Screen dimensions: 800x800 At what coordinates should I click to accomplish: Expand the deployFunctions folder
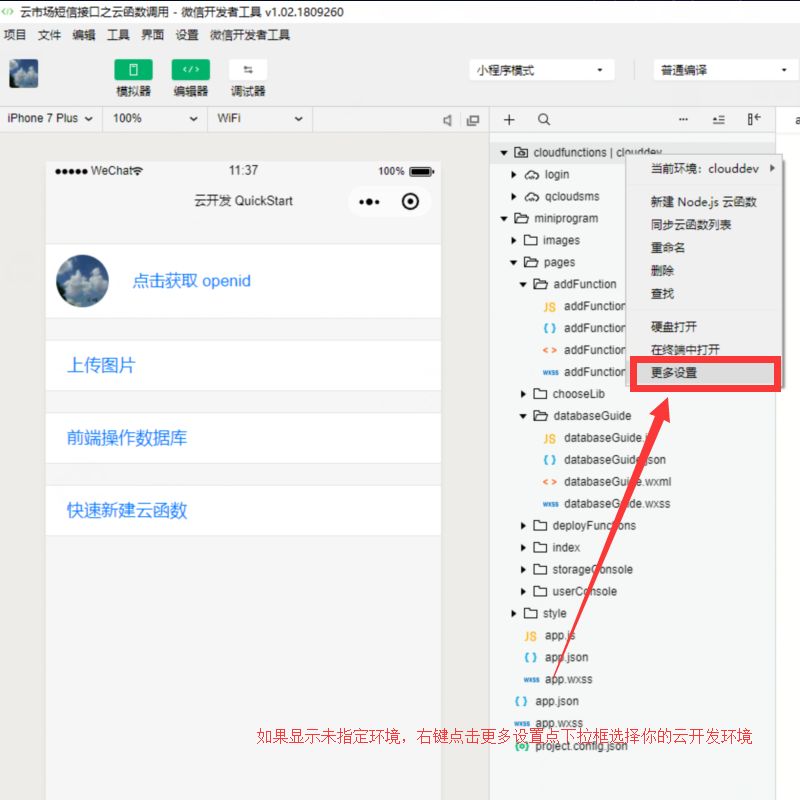pos(523,526)
